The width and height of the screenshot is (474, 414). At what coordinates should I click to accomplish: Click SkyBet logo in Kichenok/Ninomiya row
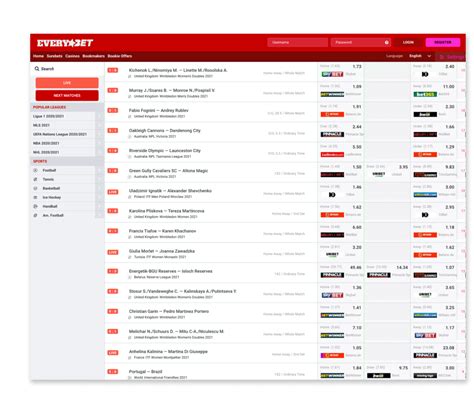coord(332,74)
